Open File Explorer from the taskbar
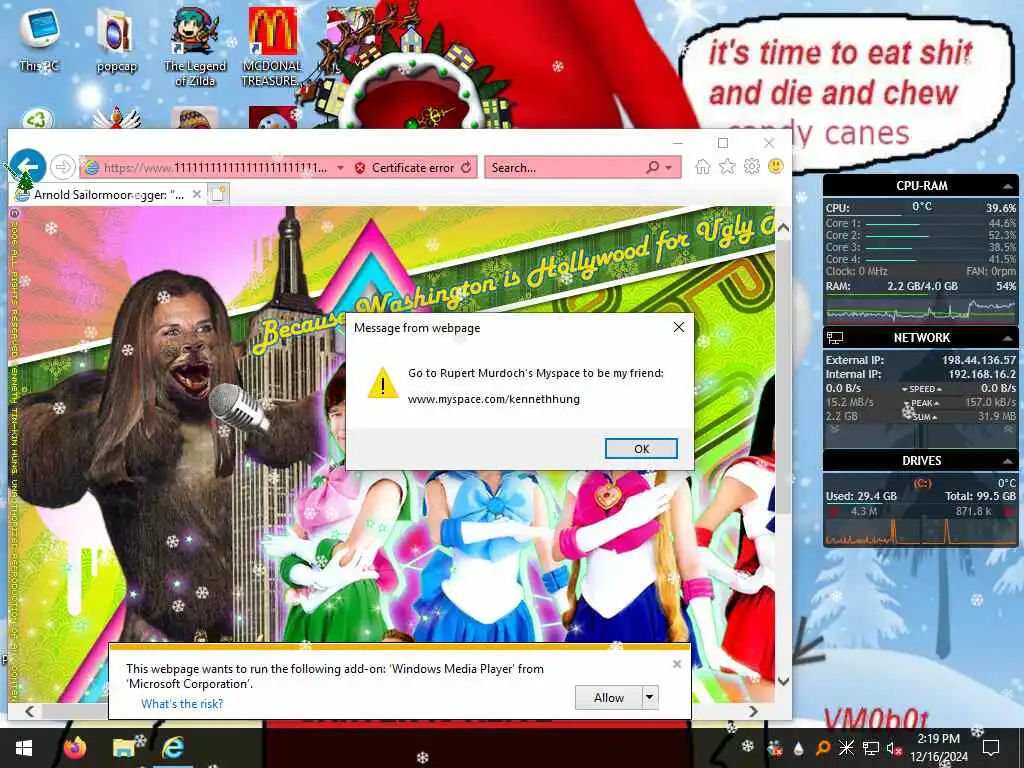The width and height of the screenshot is (1024, 768). coord(123,748)
